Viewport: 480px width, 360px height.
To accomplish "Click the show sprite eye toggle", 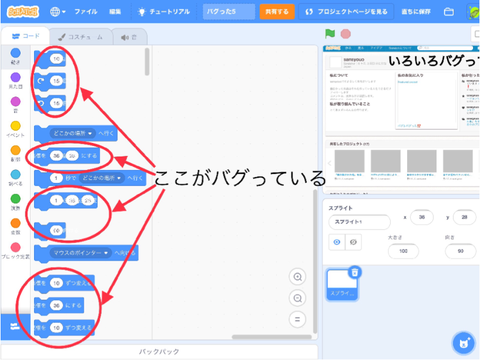I will pyautogui.click(x=337, y=242).
